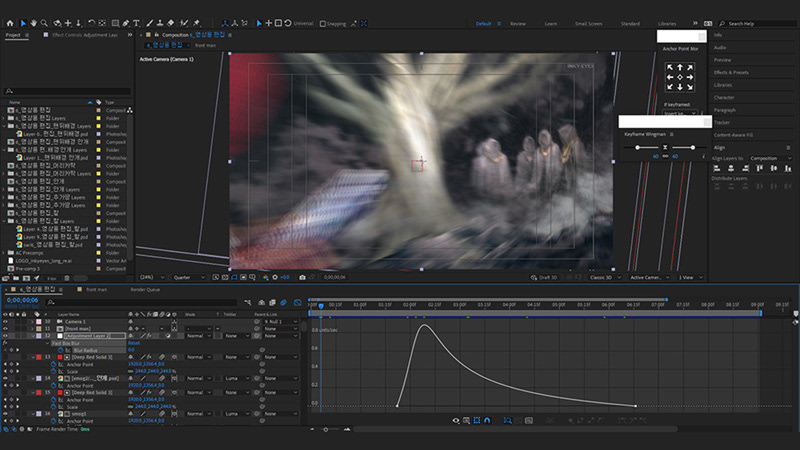The width and height of the screenshot is (800, 450).
Task: Open the Render Queue tab
Action: [144, 289]
